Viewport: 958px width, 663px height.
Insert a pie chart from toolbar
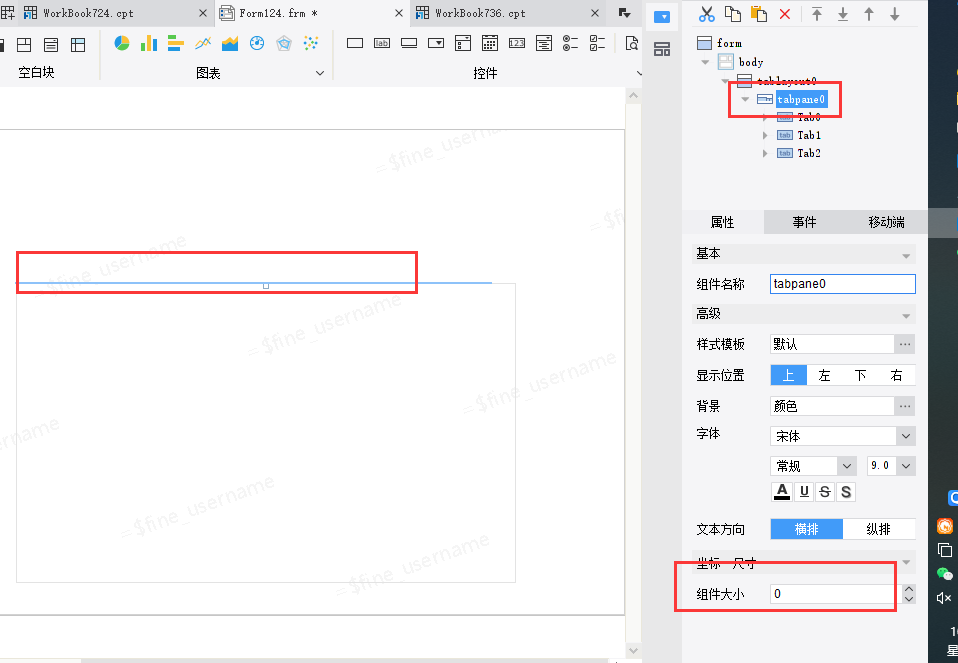coord(122,43)
